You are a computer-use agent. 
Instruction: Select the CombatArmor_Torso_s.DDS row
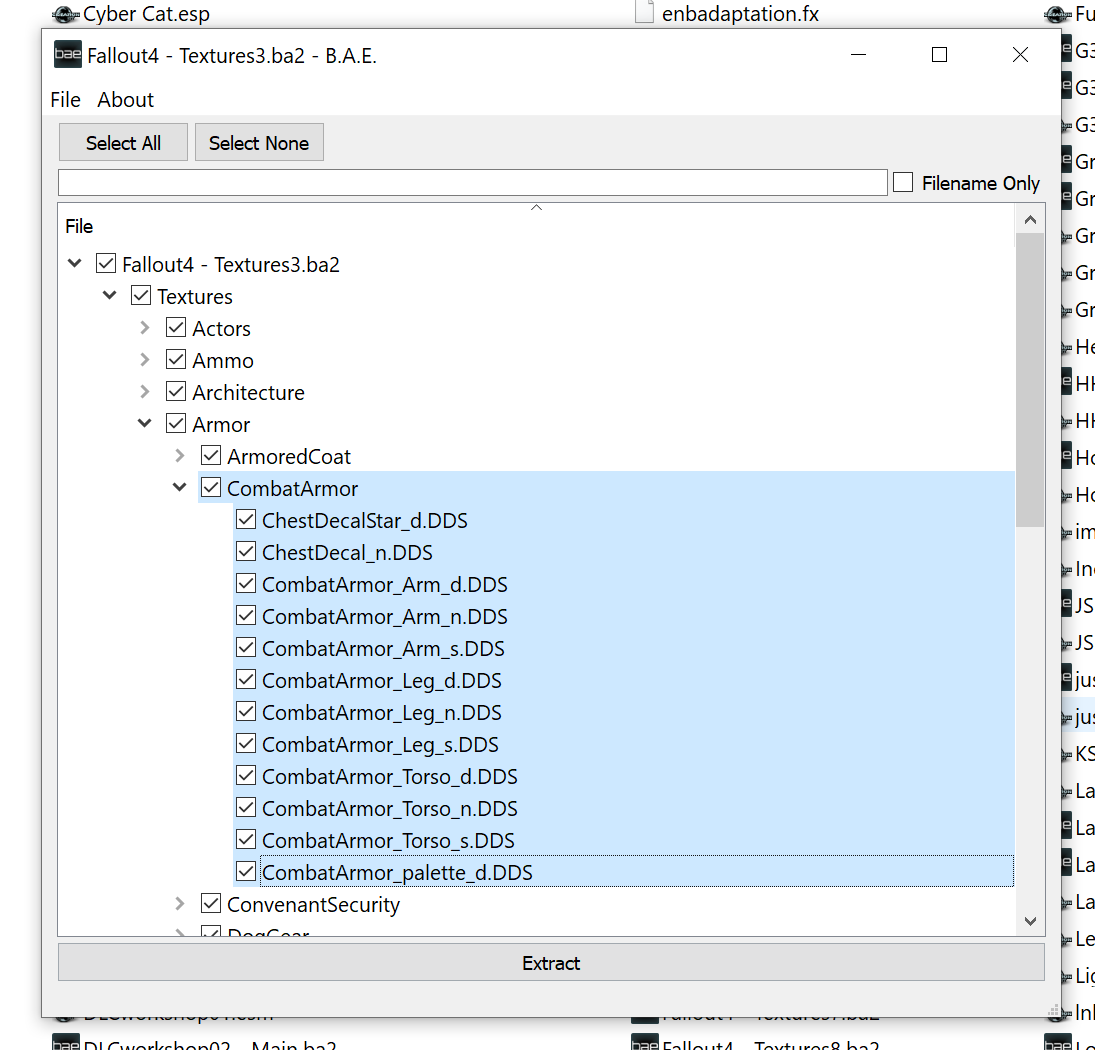click(624, 841)
